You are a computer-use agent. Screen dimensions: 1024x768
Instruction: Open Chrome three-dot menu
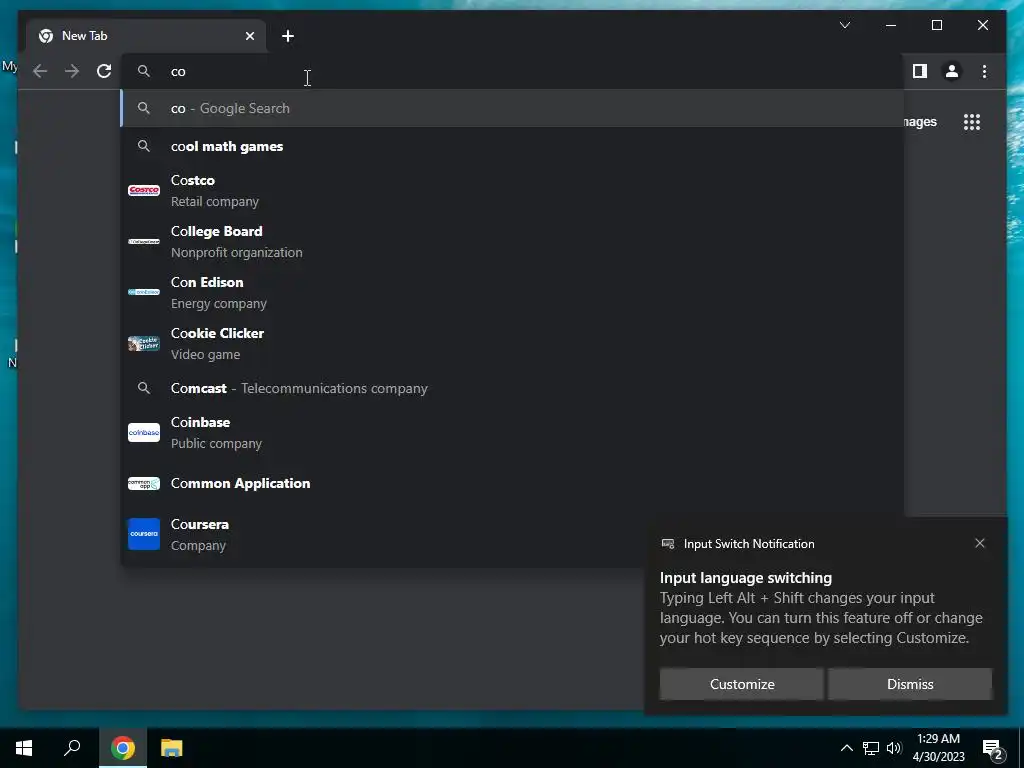coord(984,71)
